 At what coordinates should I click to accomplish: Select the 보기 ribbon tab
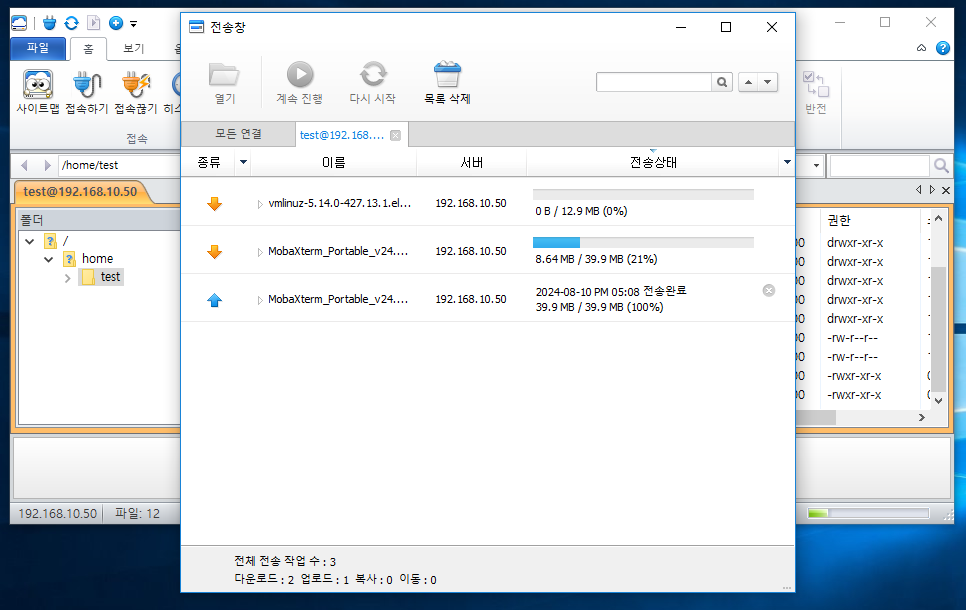click(x=134, y=48)
